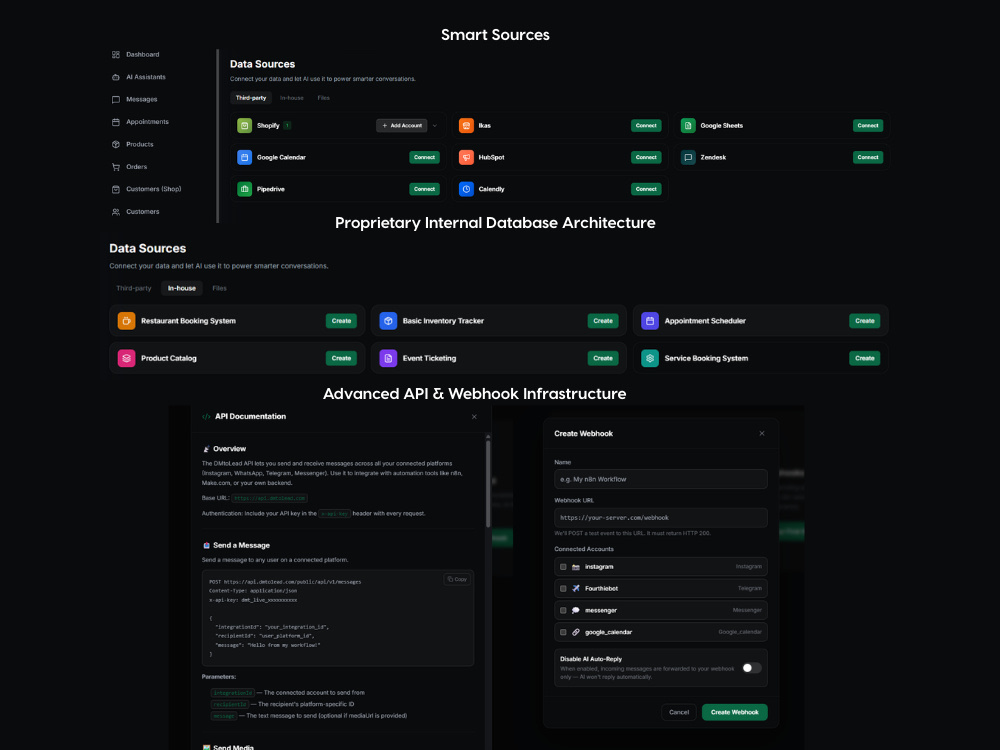Go to Messages in the sidebar
Viewport: 1000px width, 750px height.
(134, 99)
